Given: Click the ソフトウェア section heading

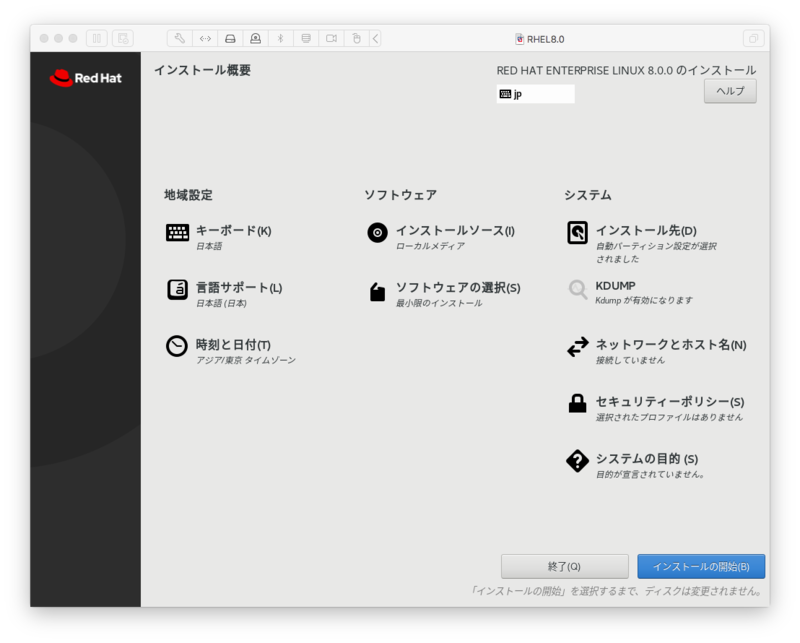Looking at the screenshot, I should (401, 195).
